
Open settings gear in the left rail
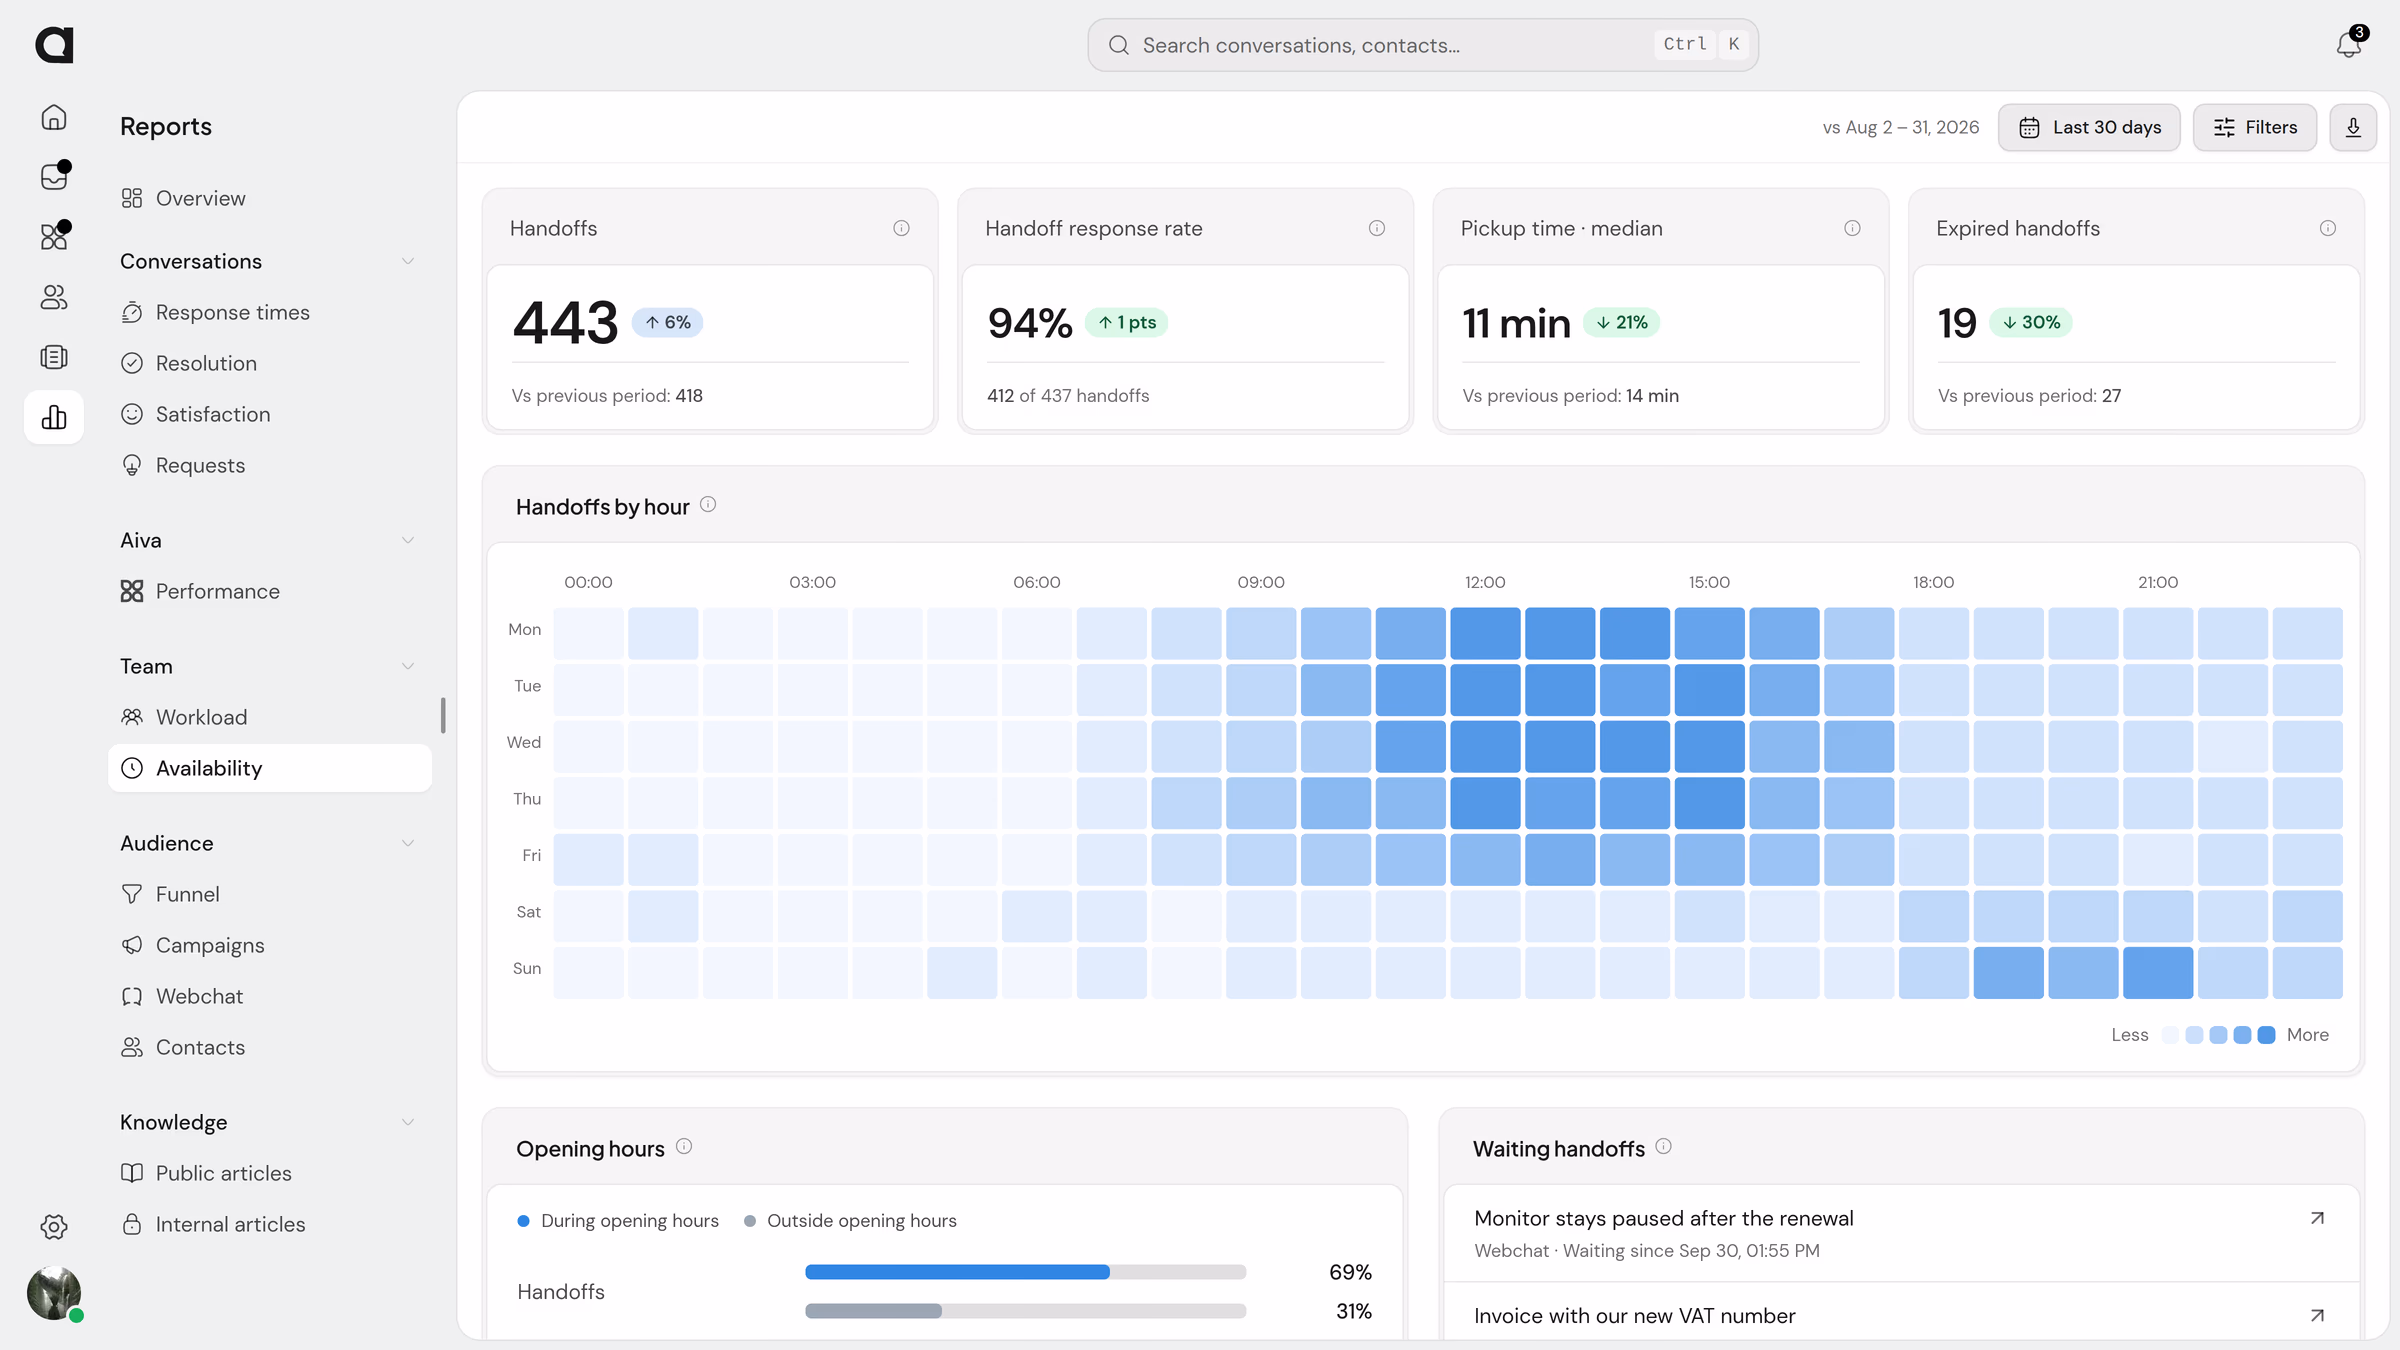tap(54, 1226)
